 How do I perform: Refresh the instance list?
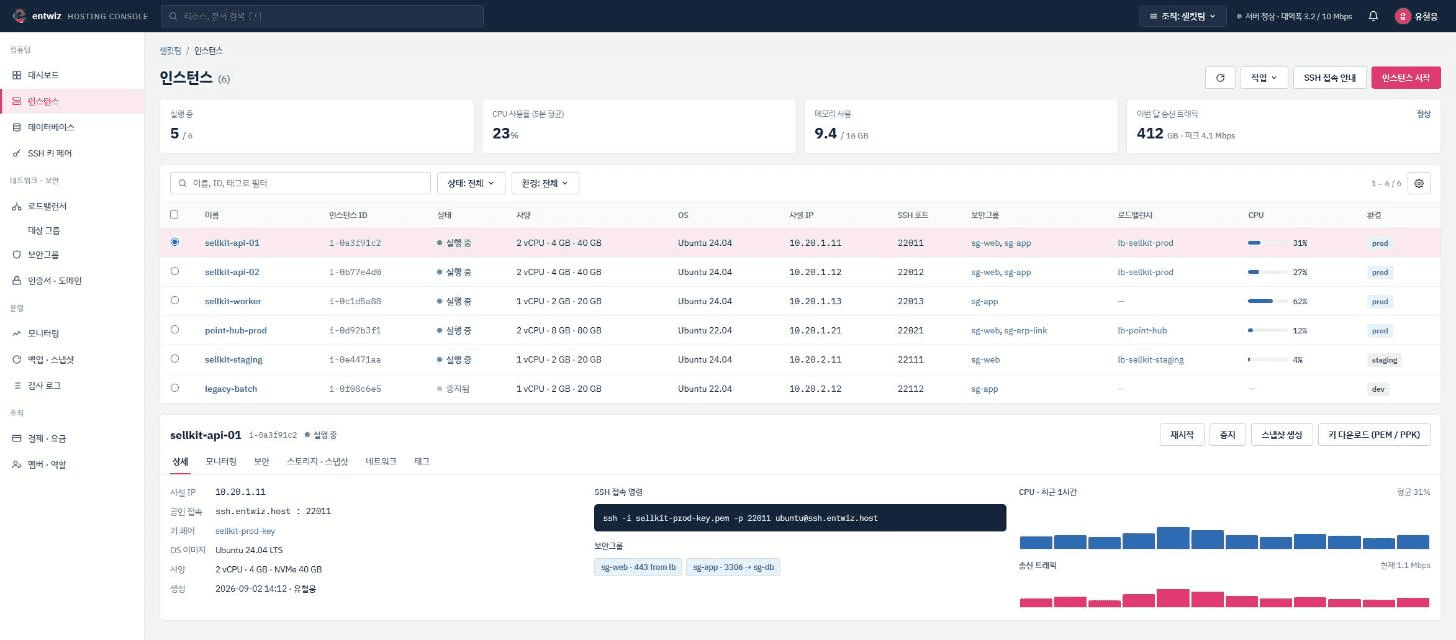[1219, 78]
